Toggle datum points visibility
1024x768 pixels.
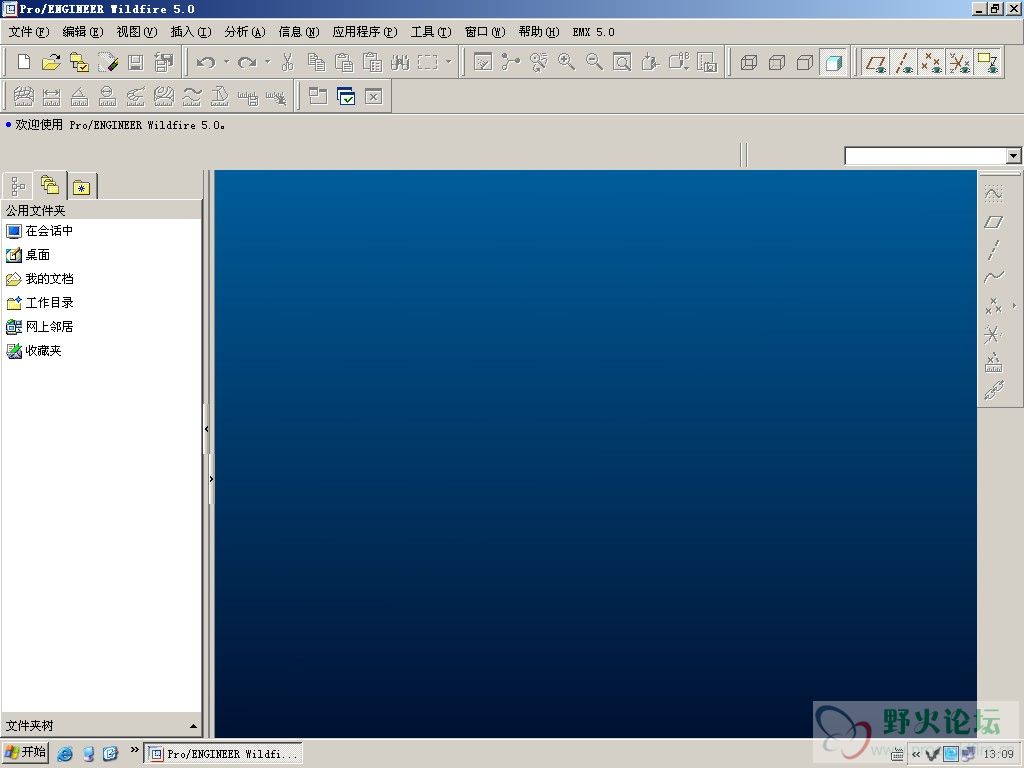click(x=931, y=62)
